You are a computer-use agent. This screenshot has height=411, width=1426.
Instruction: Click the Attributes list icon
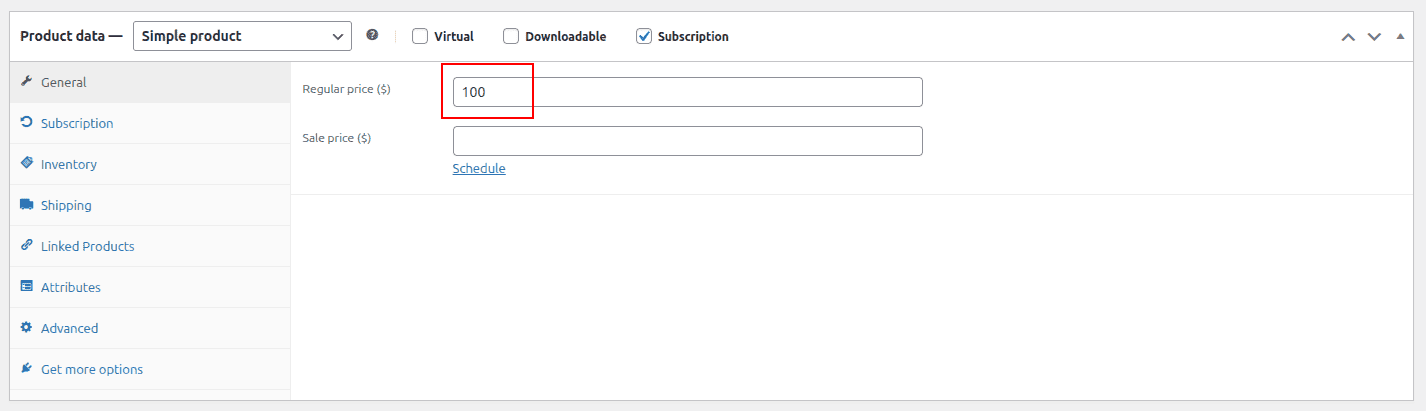[27, 287]
